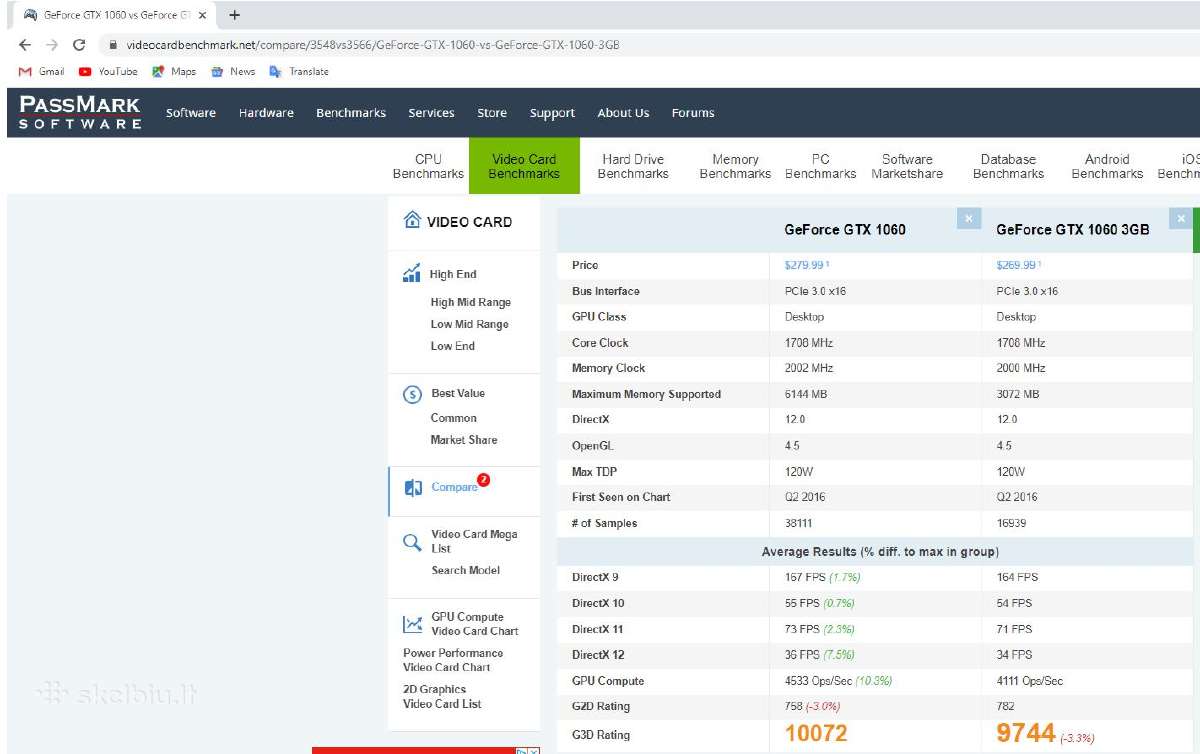Click the Best Value dollar icon
The image size is (1200, 754).
[412, 394]
